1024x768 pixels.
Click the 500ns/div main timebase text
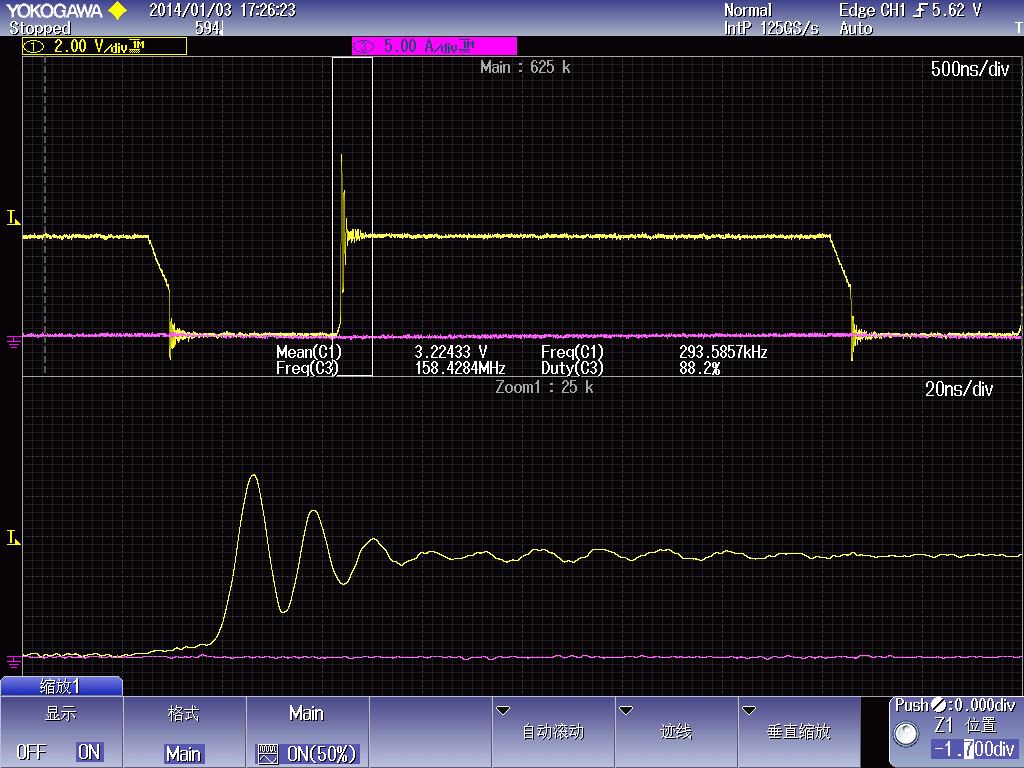click(x=970, y=69)
